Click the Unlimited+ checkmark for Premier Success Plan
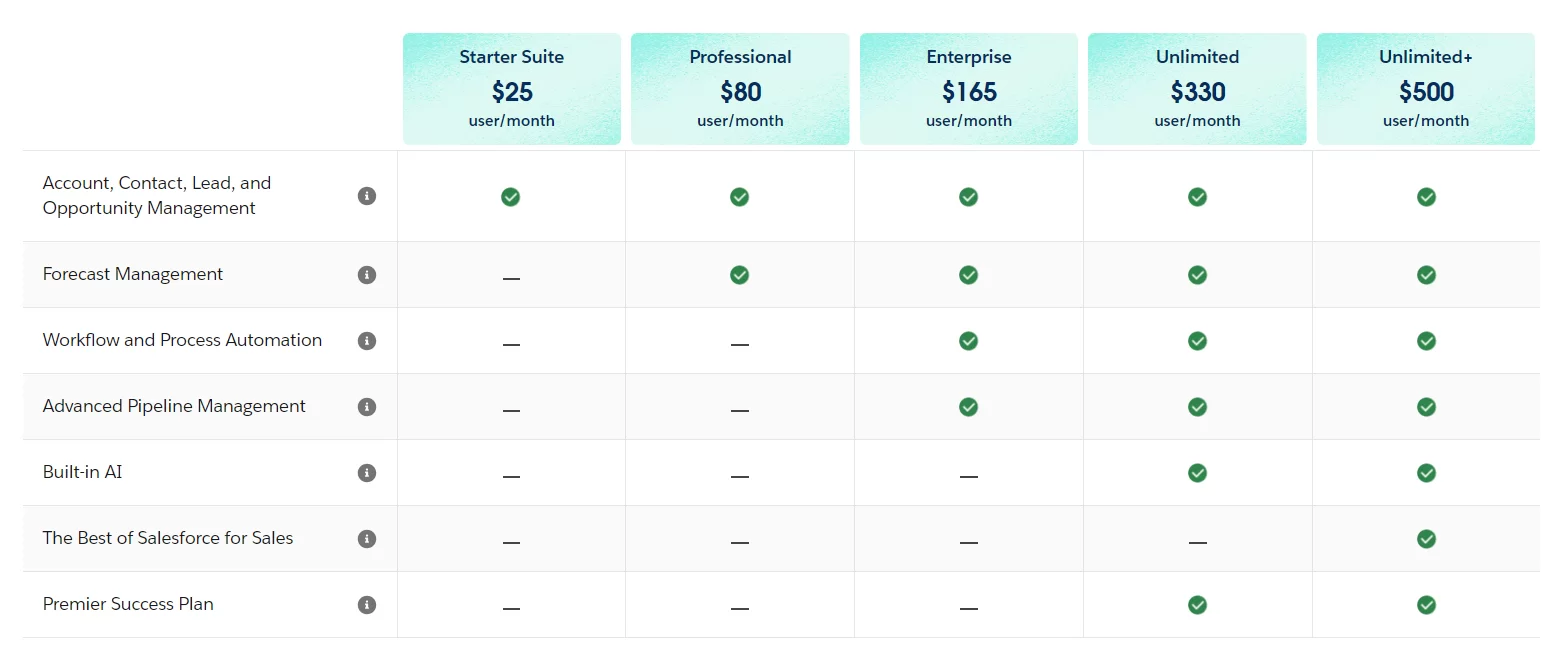The width and height of the screenshot is (1561, 652). pyautogui.click(x=1426, y=604)
